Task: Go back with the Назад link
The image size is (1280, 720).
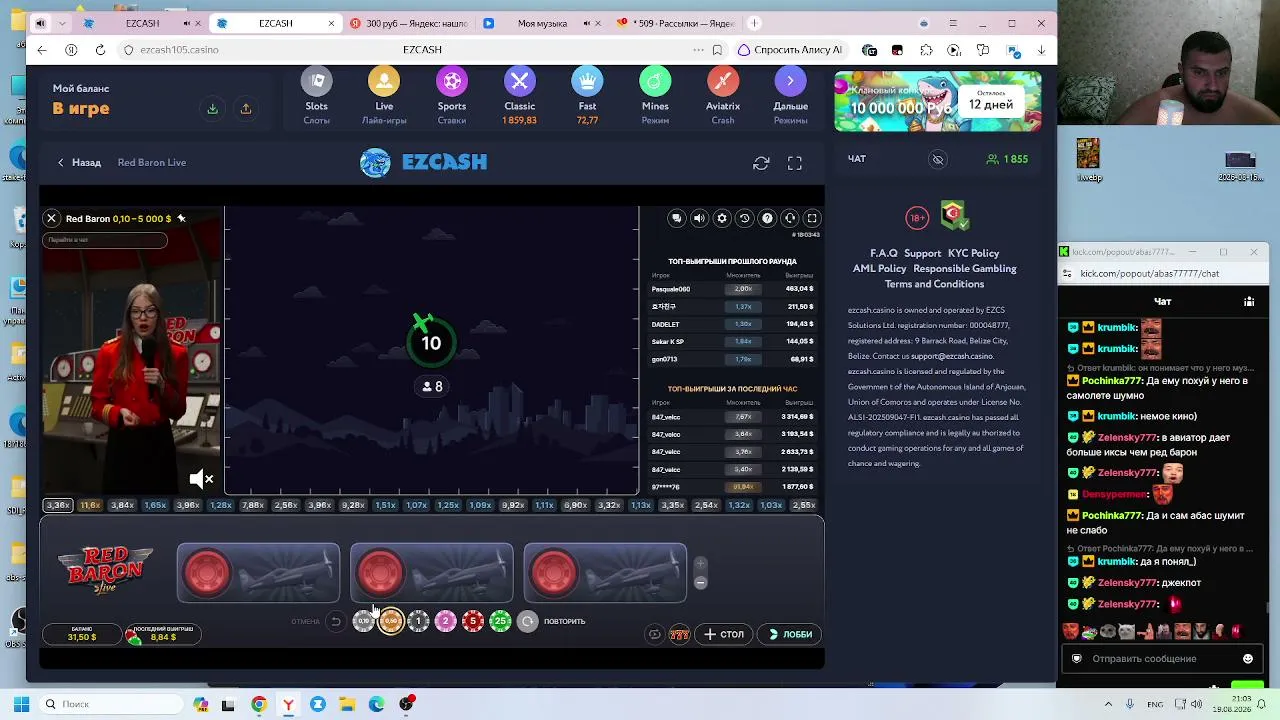Action: click(x=79, y=163)
